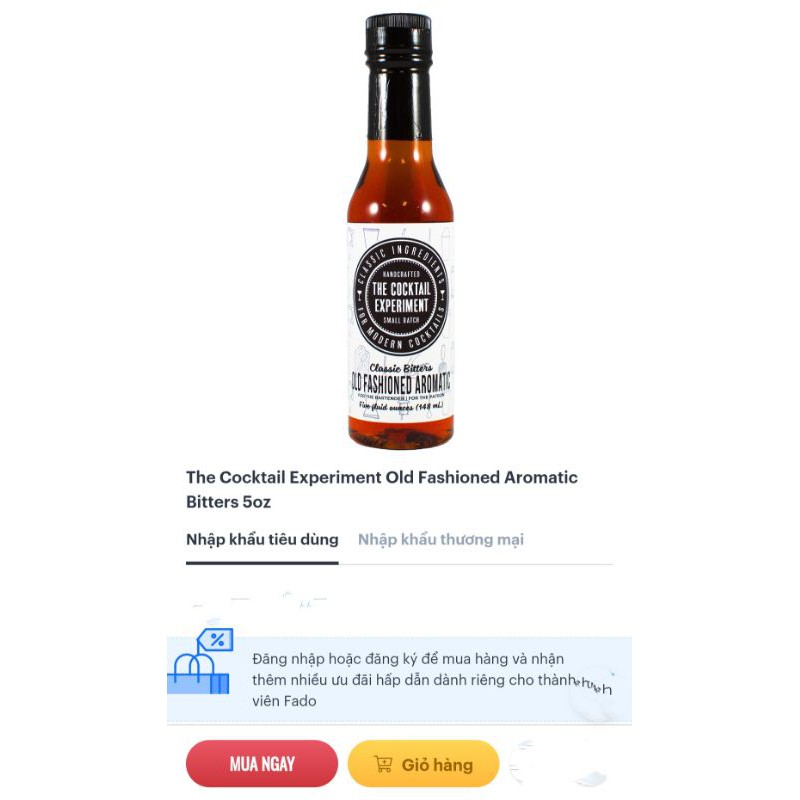Click the bottom of the bottle below label
The height and width of the screenshot is (800, 800).
click(401, 433)
